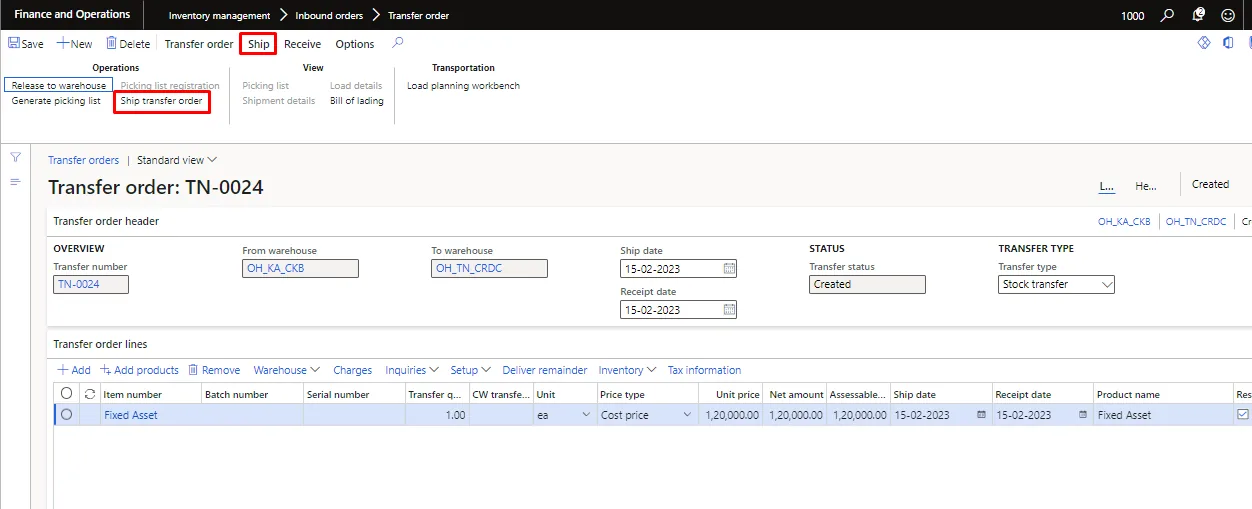Click the diamond-shaped icon at top right
The width and height of the screenshot is (1252, 509).
(x=1204, y=43)
